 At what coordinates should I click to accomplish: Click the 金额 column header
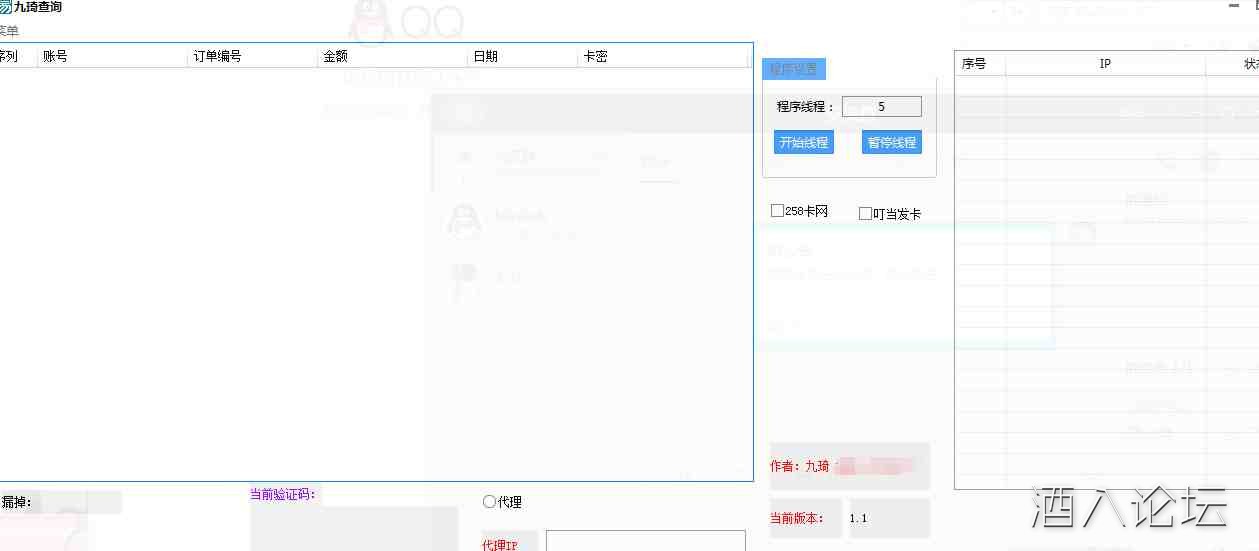(x=393, y=57)
